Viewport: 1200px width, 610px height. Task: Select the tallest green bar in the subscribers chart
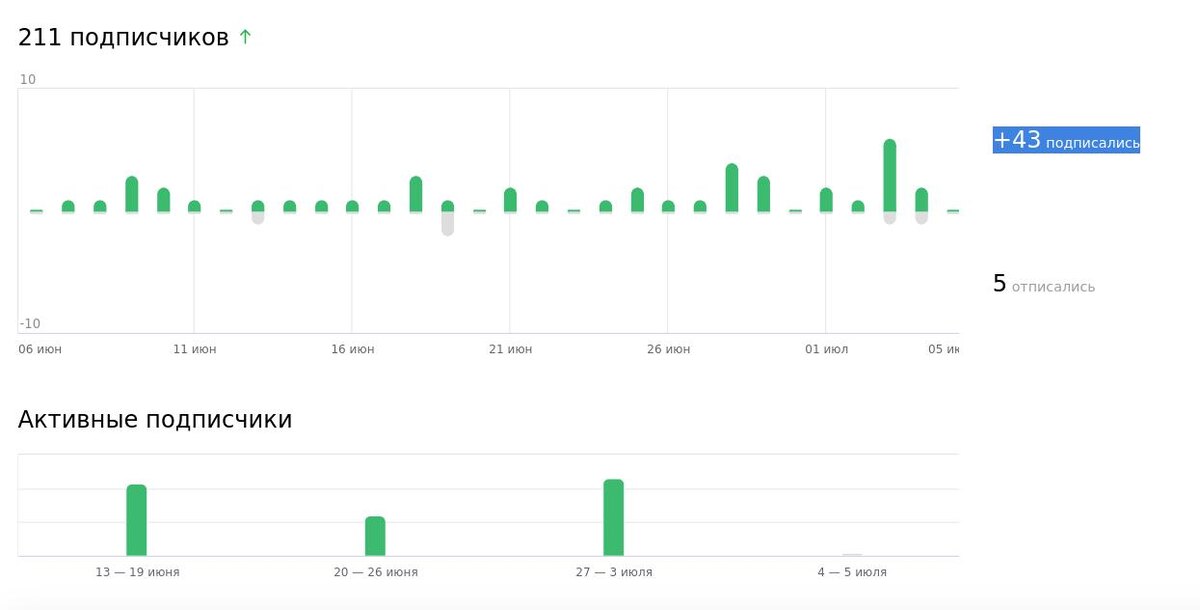pos(890,175)
